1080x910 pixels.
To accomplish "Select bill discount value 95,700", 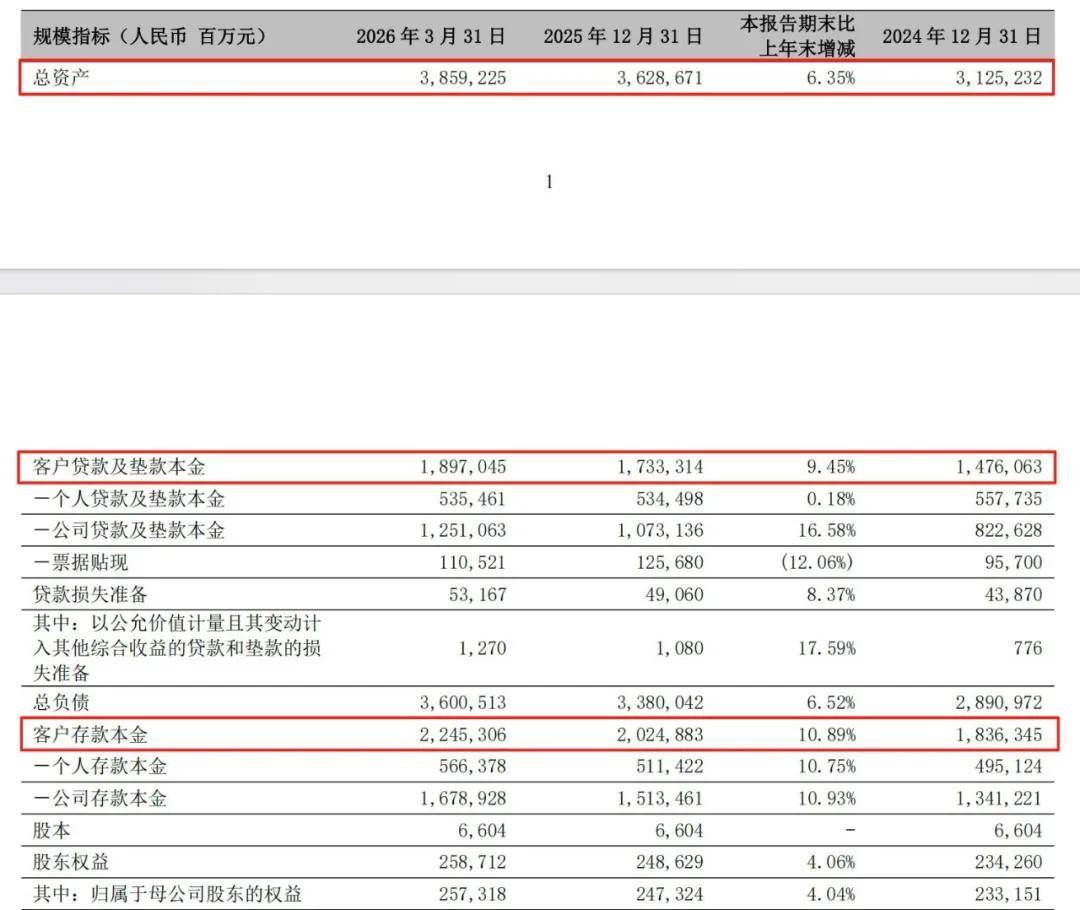I will 1013,563.
